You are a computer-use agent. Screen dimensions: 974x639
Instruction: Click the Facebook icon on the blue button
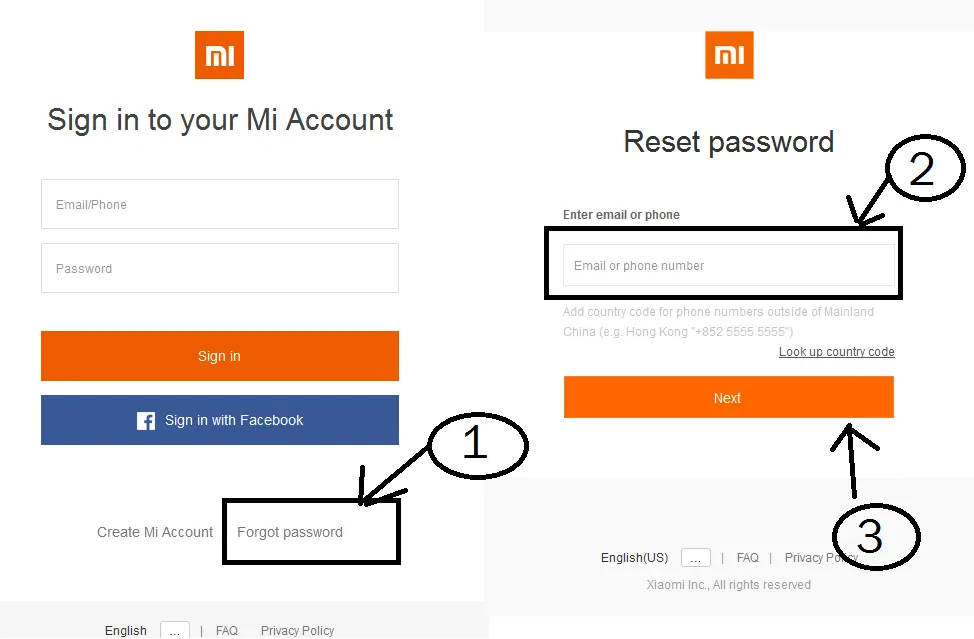click(146, 421)
